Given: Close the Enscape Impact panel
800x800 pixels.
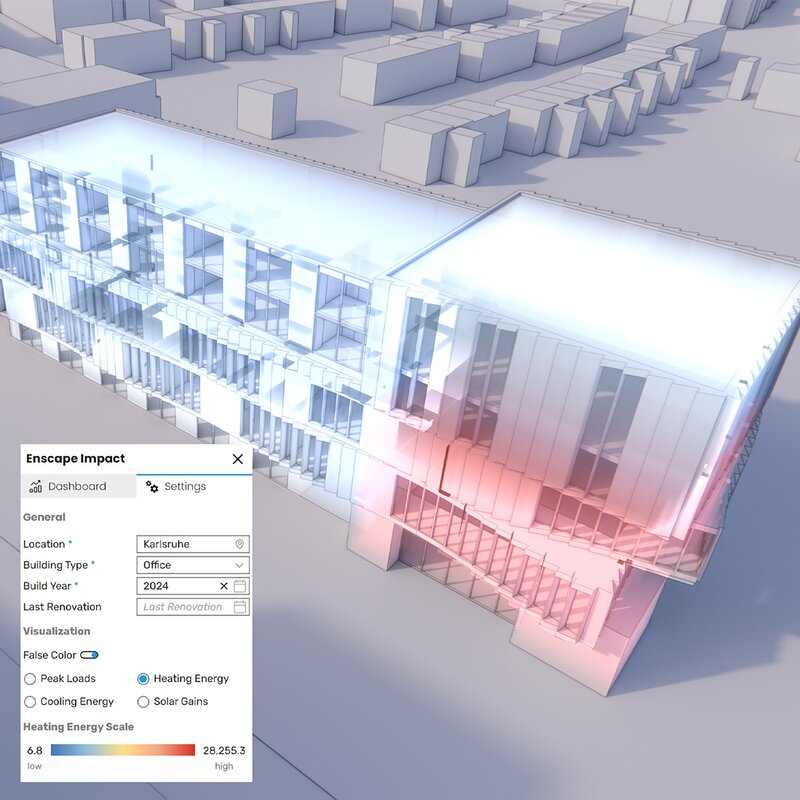Looking at the screenshot, I should coord(237,459).
